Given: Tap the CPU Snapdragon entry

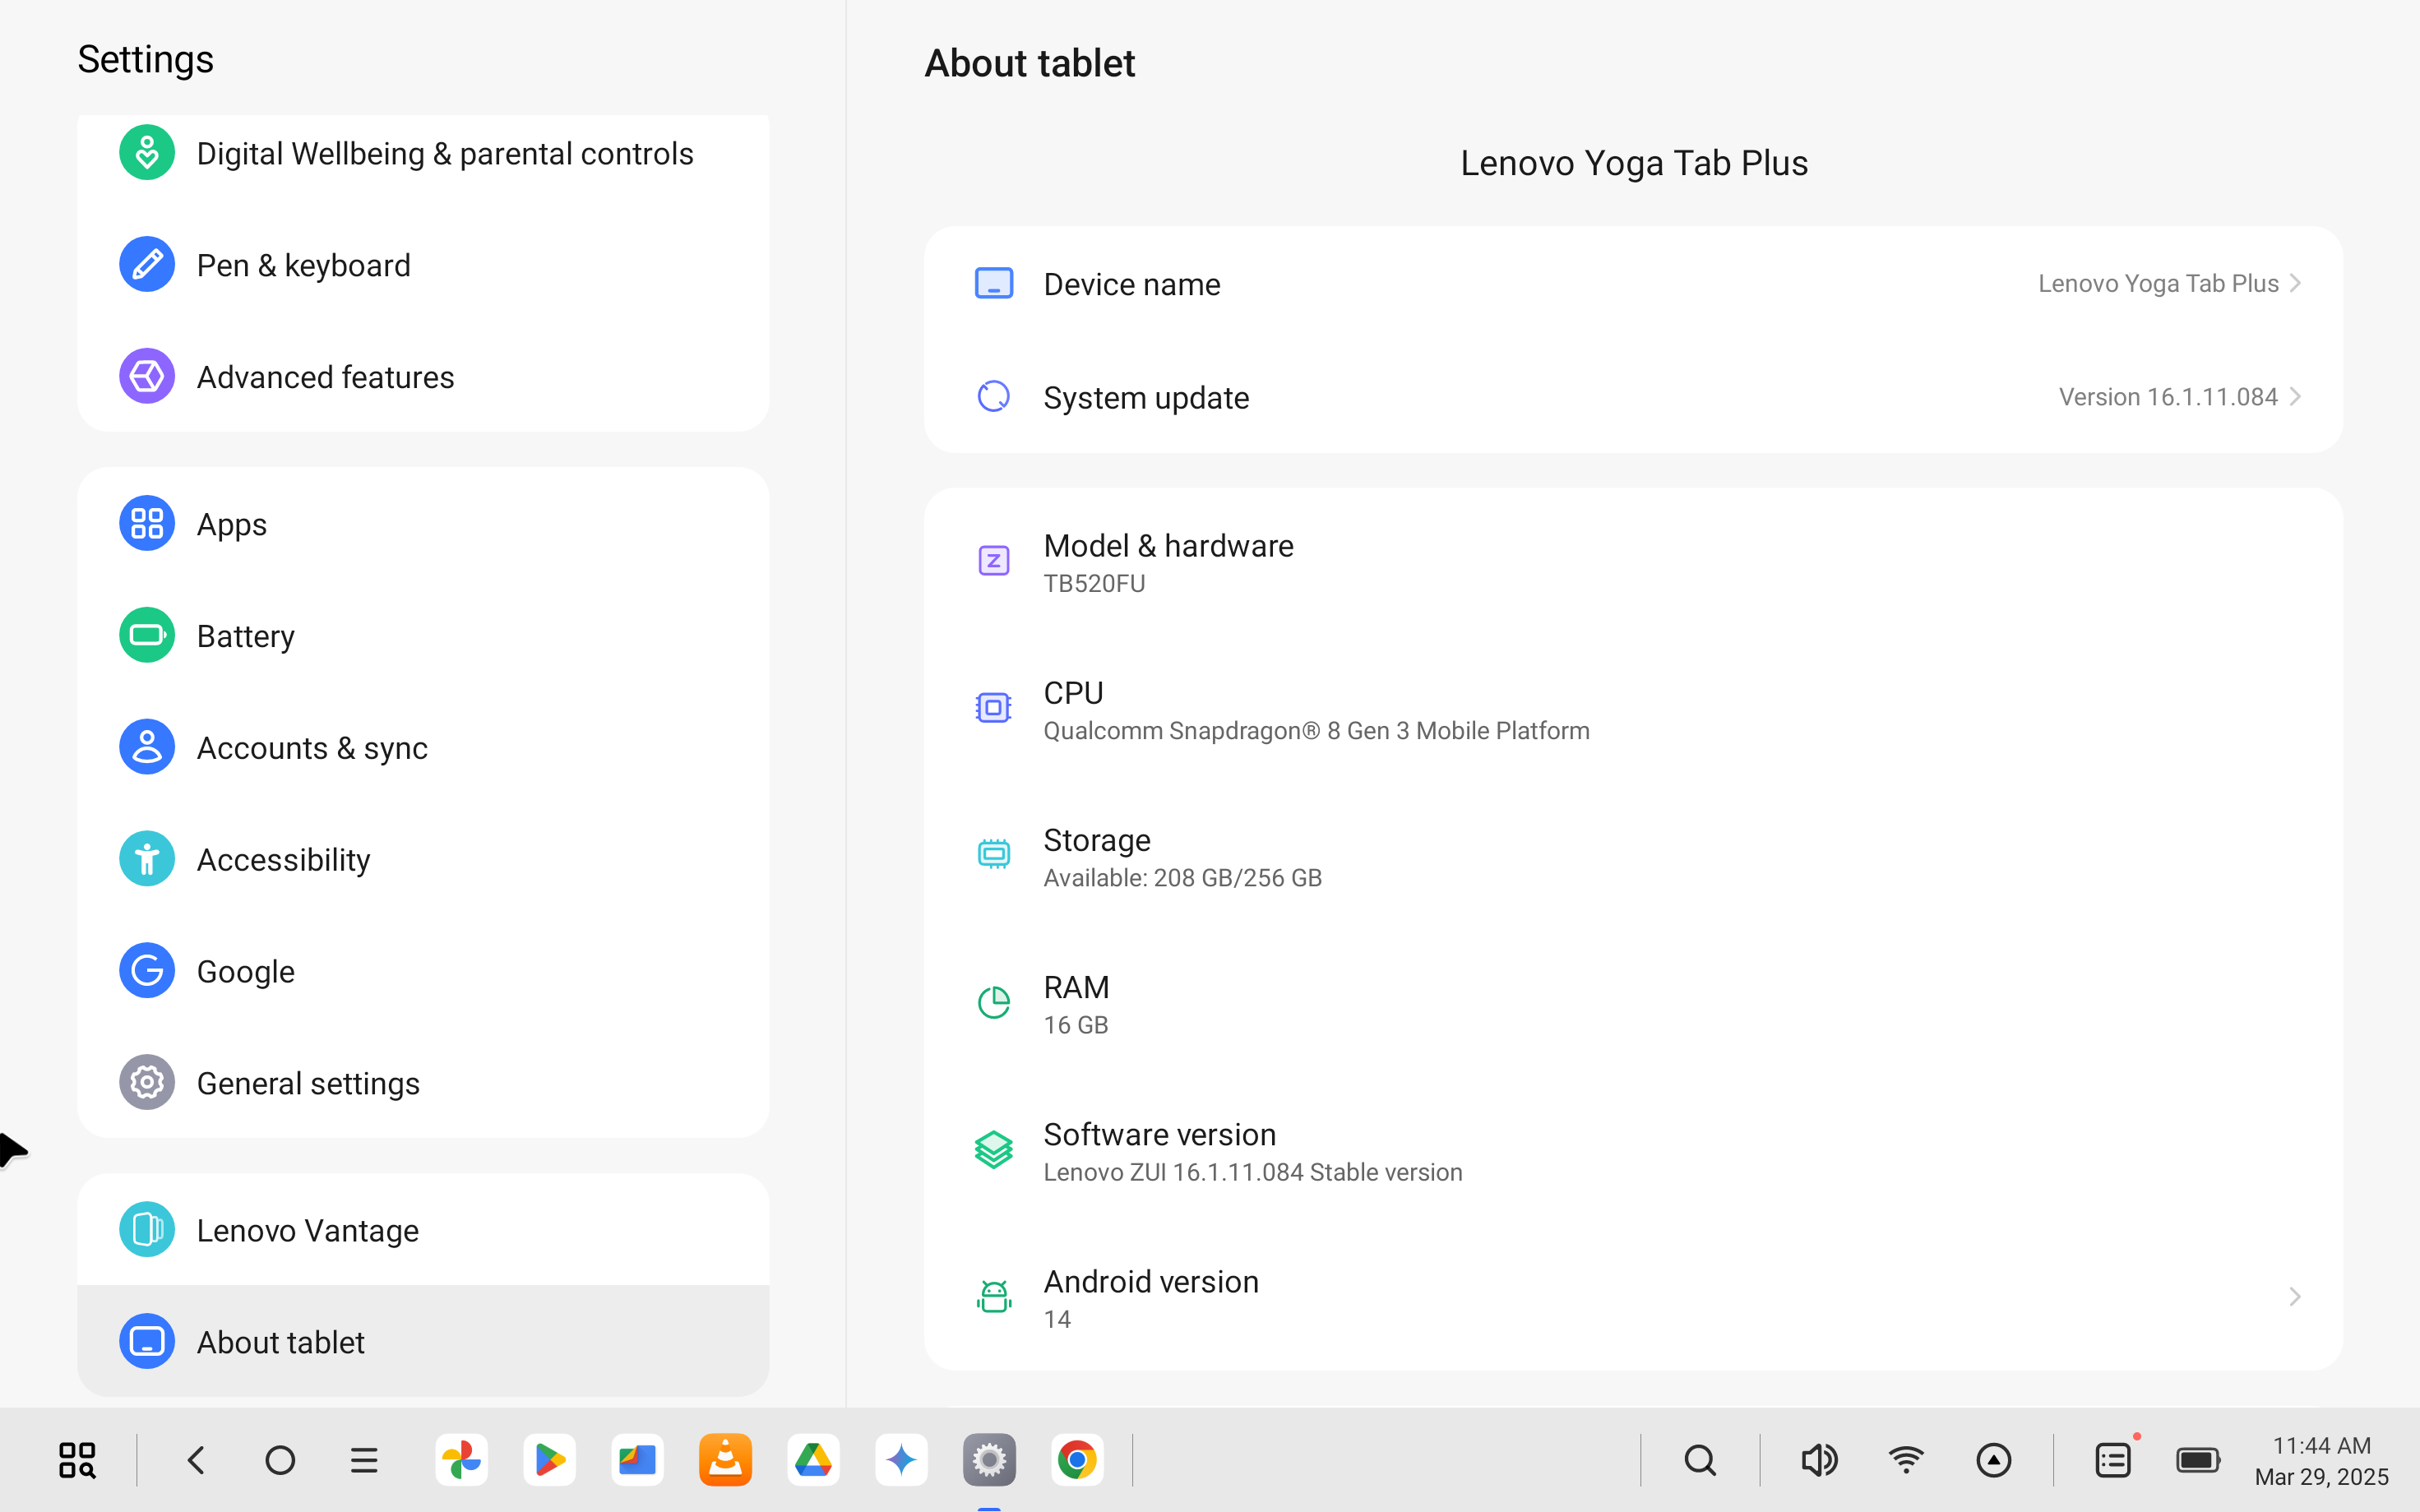Looking at the screenshot, I should pyautogui.click(x=1633, y=709).
